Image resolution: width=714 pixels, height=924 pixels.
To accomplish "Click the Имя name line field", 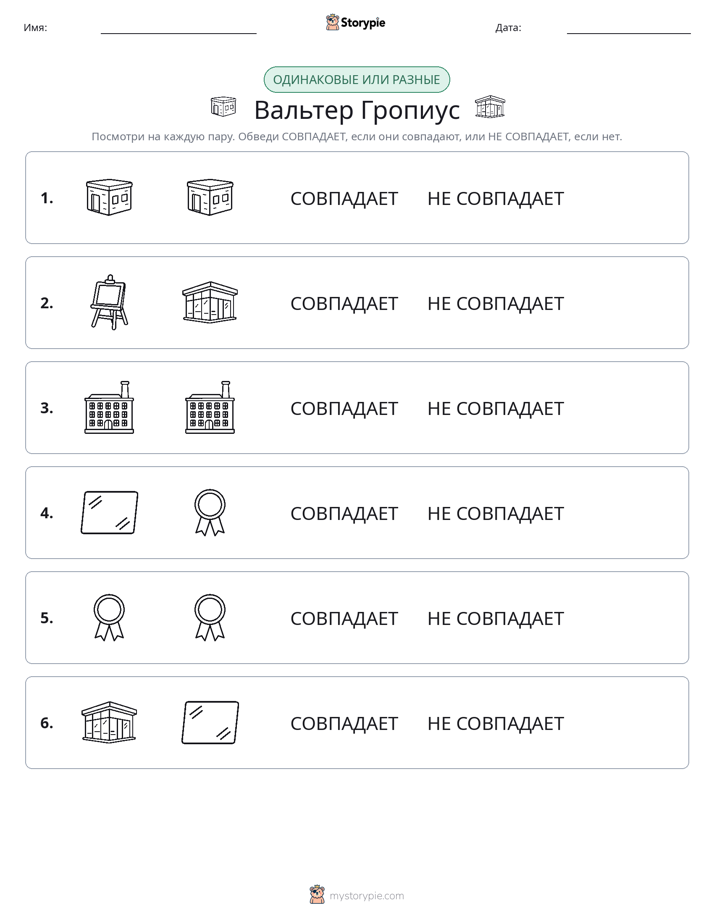I will pos(178,28).
